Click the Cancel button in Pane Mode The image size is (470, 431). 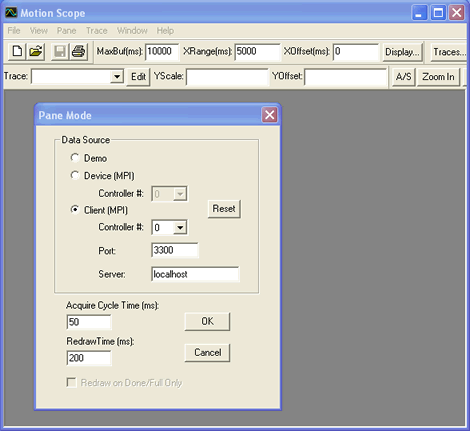[x=207, y=353]
